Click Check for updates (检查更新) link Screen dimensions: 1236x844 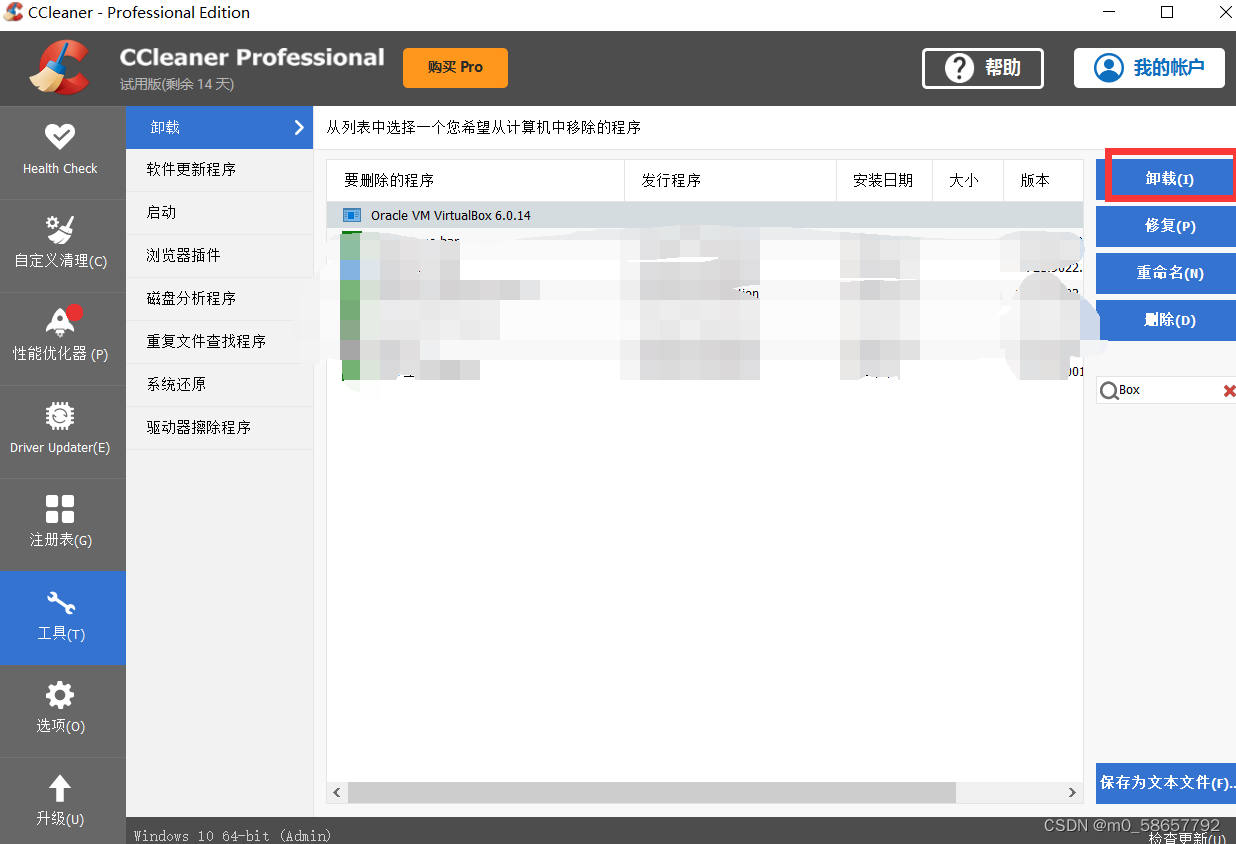click(x=1186, y=838)
